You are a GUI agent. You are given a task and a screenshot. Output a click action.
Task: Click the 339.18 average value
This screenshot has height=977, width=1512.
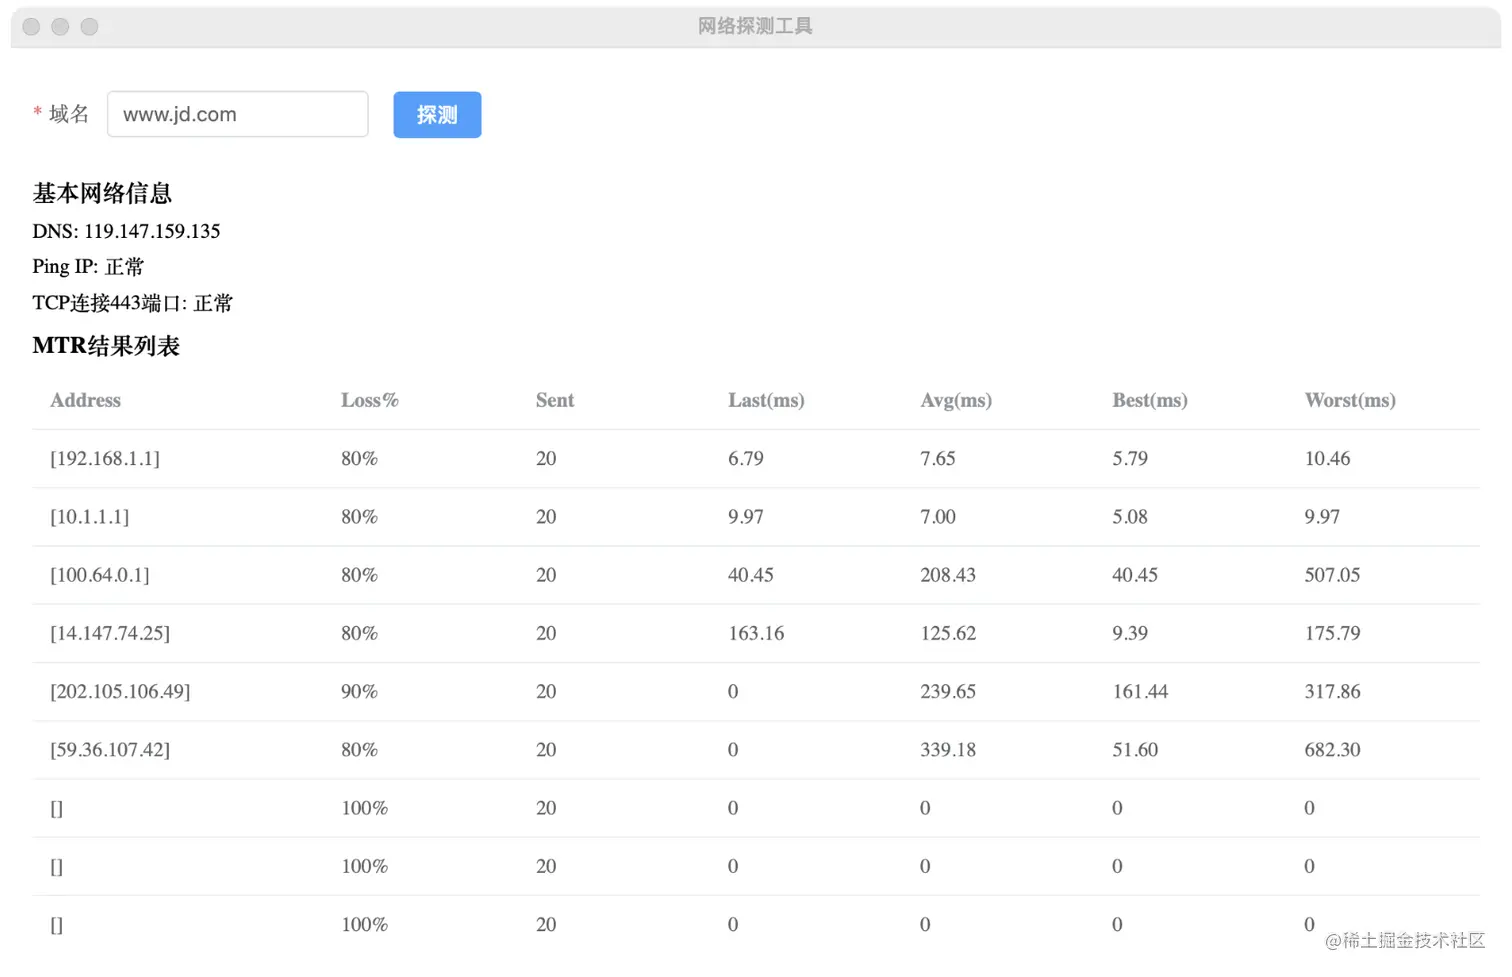(x=948, y=749)
